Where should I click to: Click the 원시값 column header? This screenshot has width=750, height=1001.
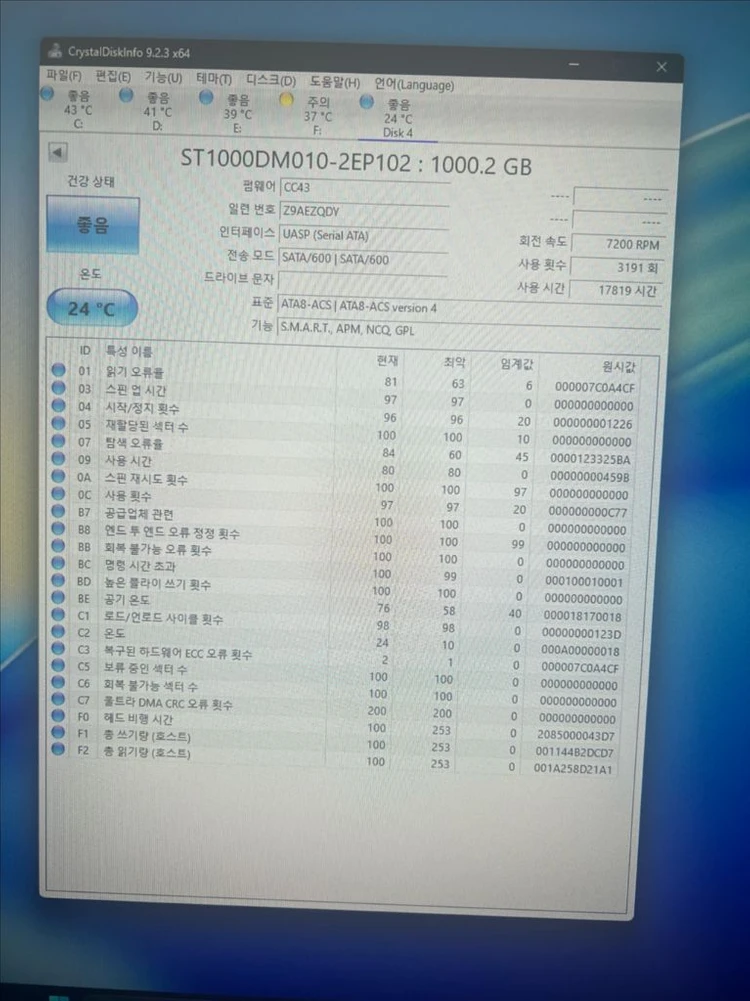pos(619,366)
